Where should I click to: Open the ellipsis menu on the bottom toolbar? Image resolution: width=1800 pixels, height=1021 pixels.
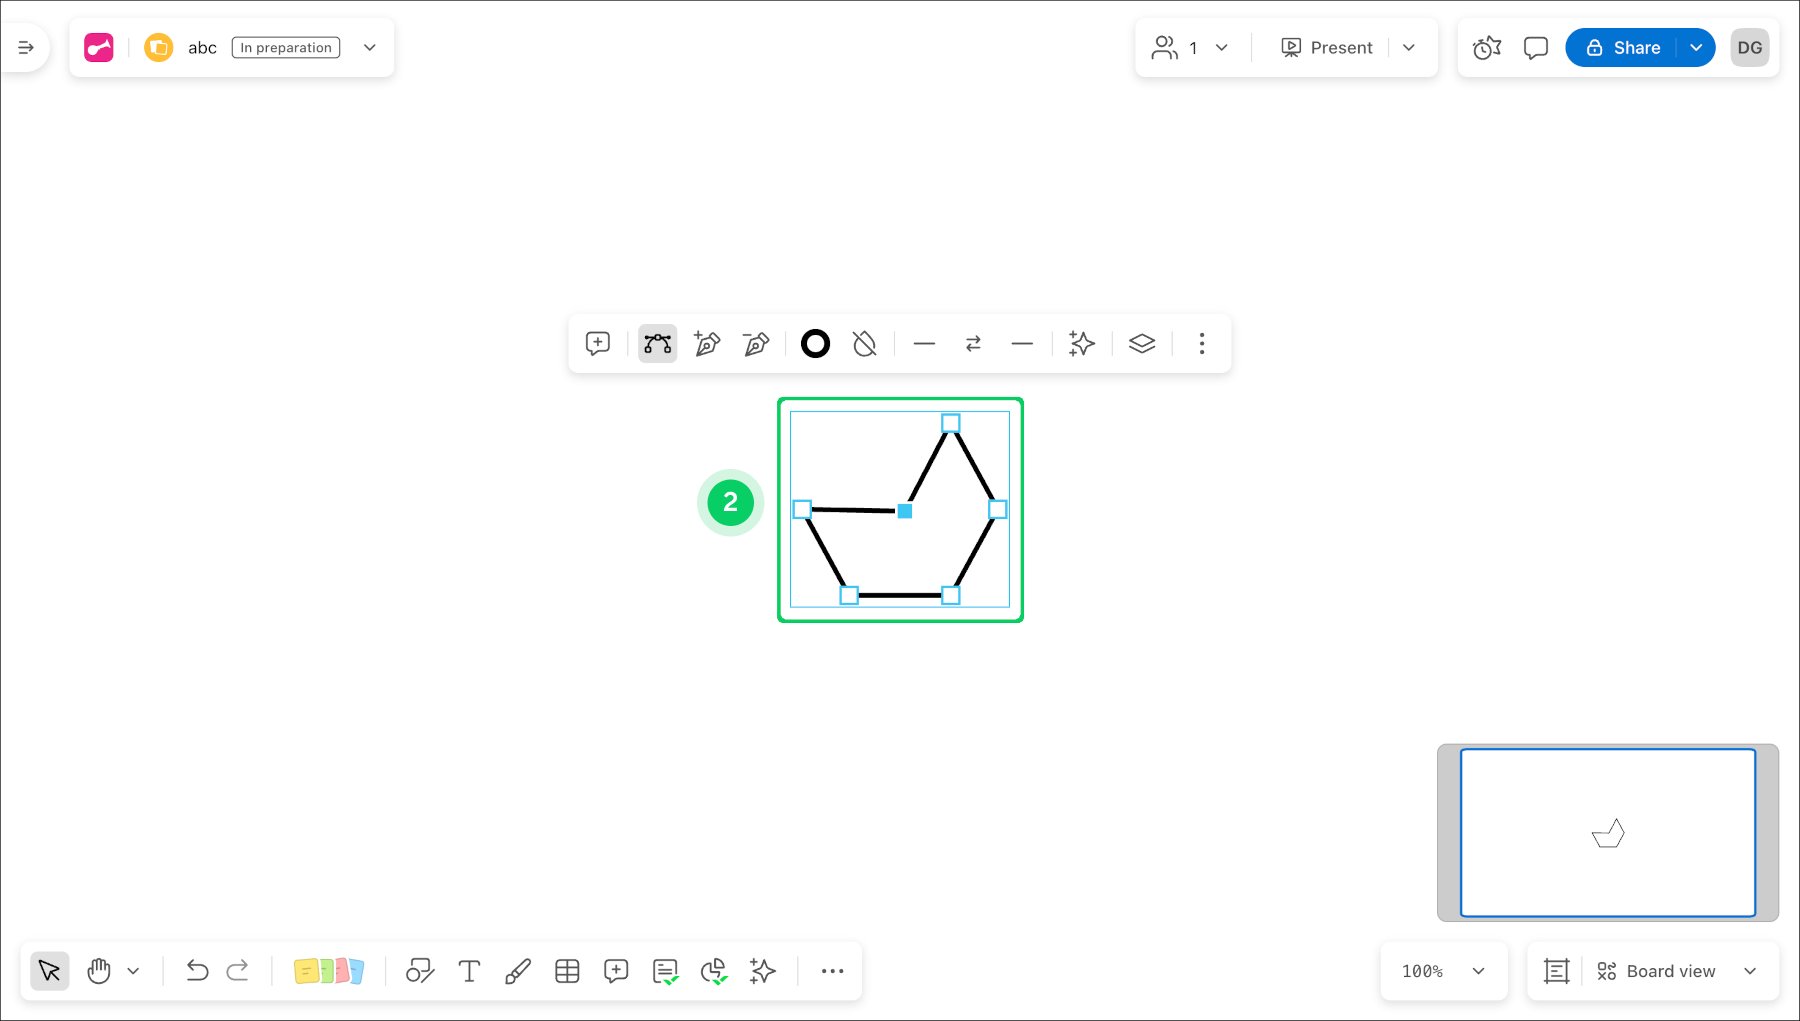pos(832,970)
